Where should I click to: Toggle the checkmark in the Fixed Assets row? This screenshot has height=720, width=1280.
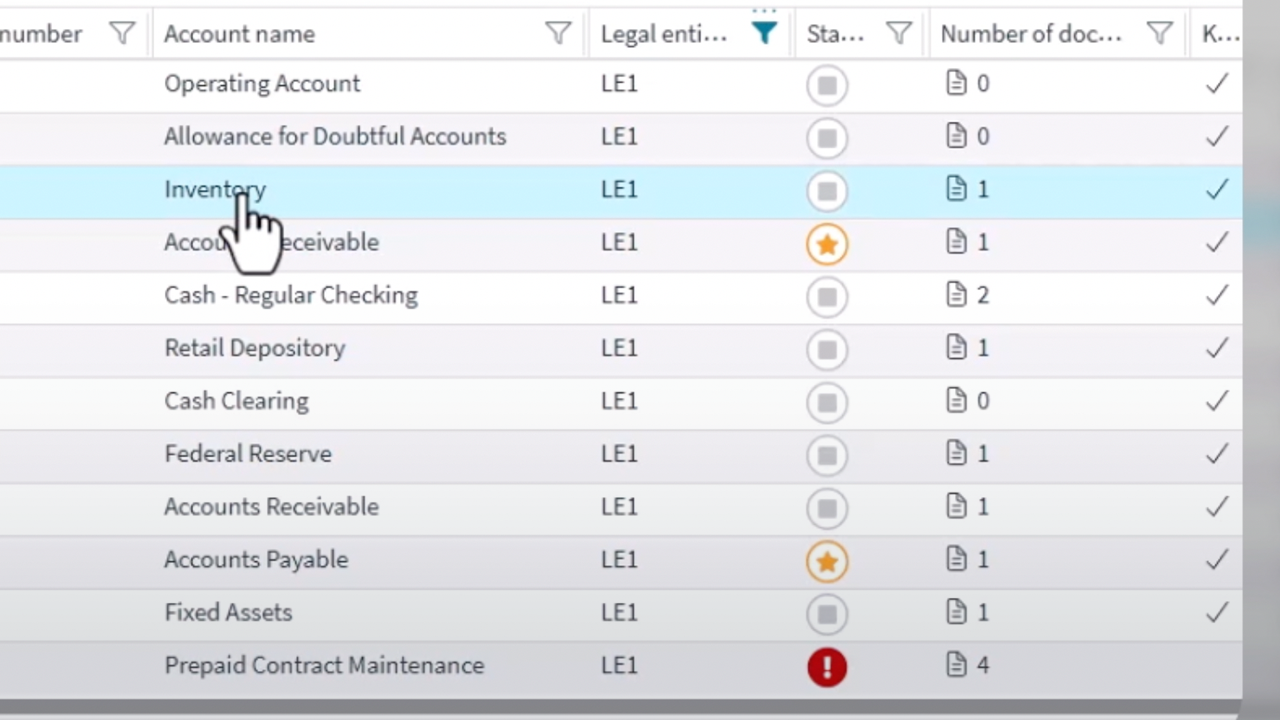coord(1217,613)
